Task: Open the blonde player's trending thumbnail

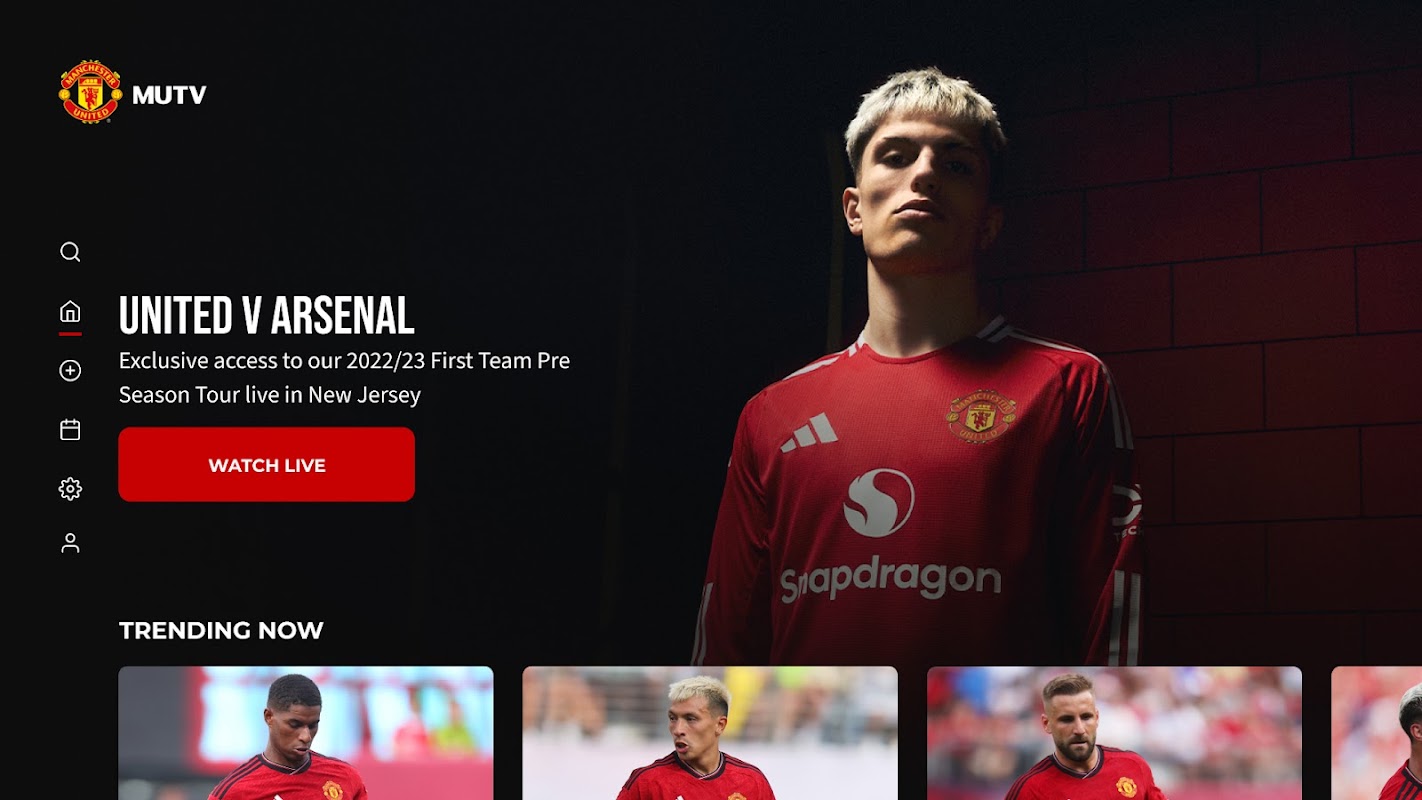Action: click(x=710, y=733)
